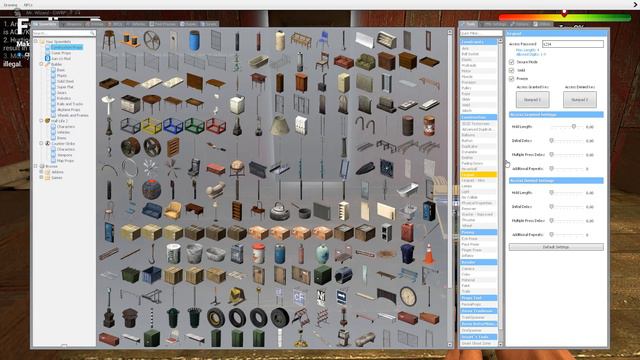The image size is (640, 360).
Task: Spawn the metal kettle prop
Action: pyautogui.click(x=280, y=211)
